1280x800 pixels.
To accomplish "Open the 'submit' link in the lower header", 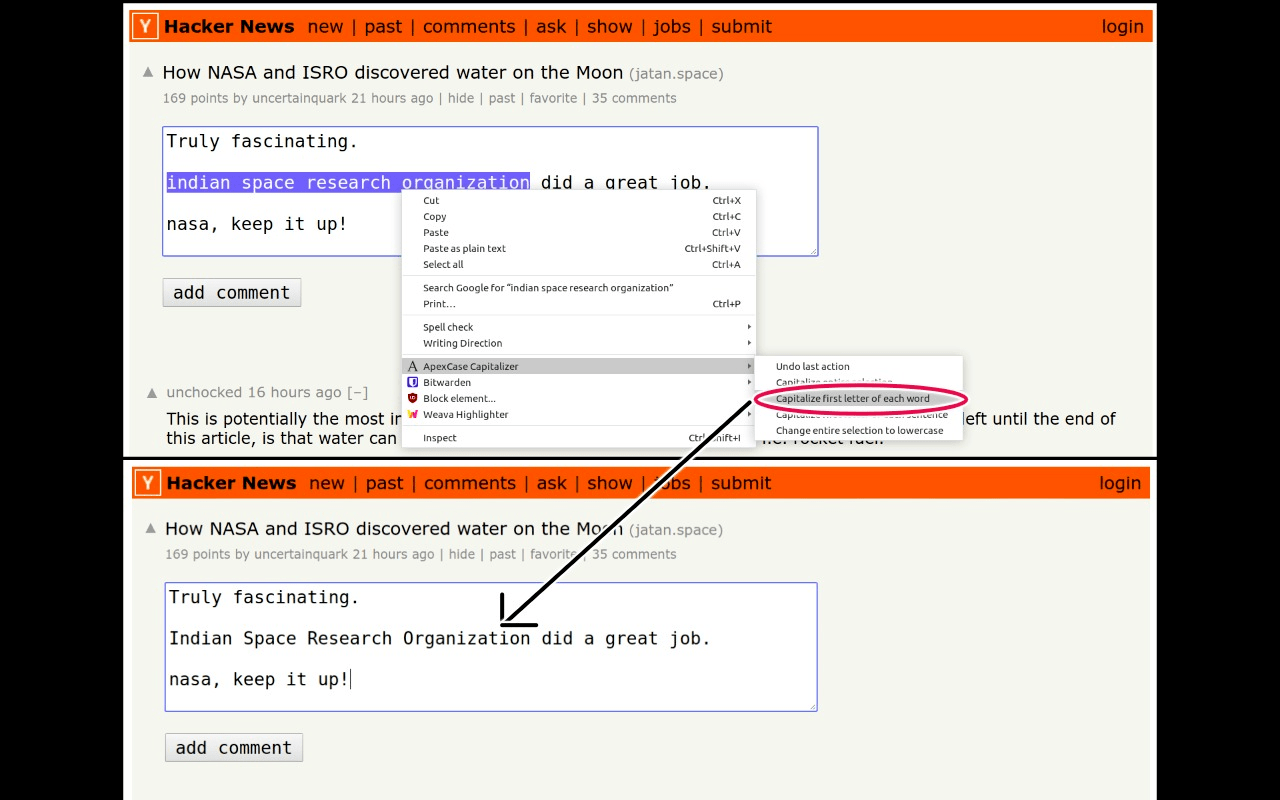I will pos(741,483).
